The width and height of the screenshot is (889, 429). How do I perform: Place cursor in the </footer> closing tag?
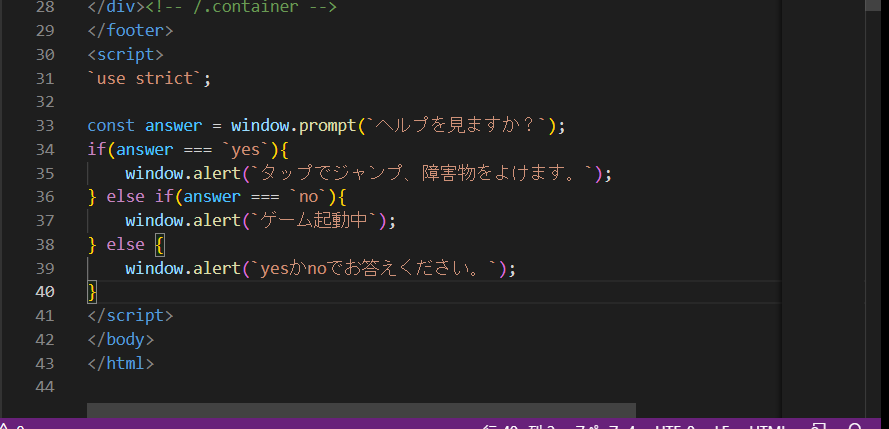130,31
